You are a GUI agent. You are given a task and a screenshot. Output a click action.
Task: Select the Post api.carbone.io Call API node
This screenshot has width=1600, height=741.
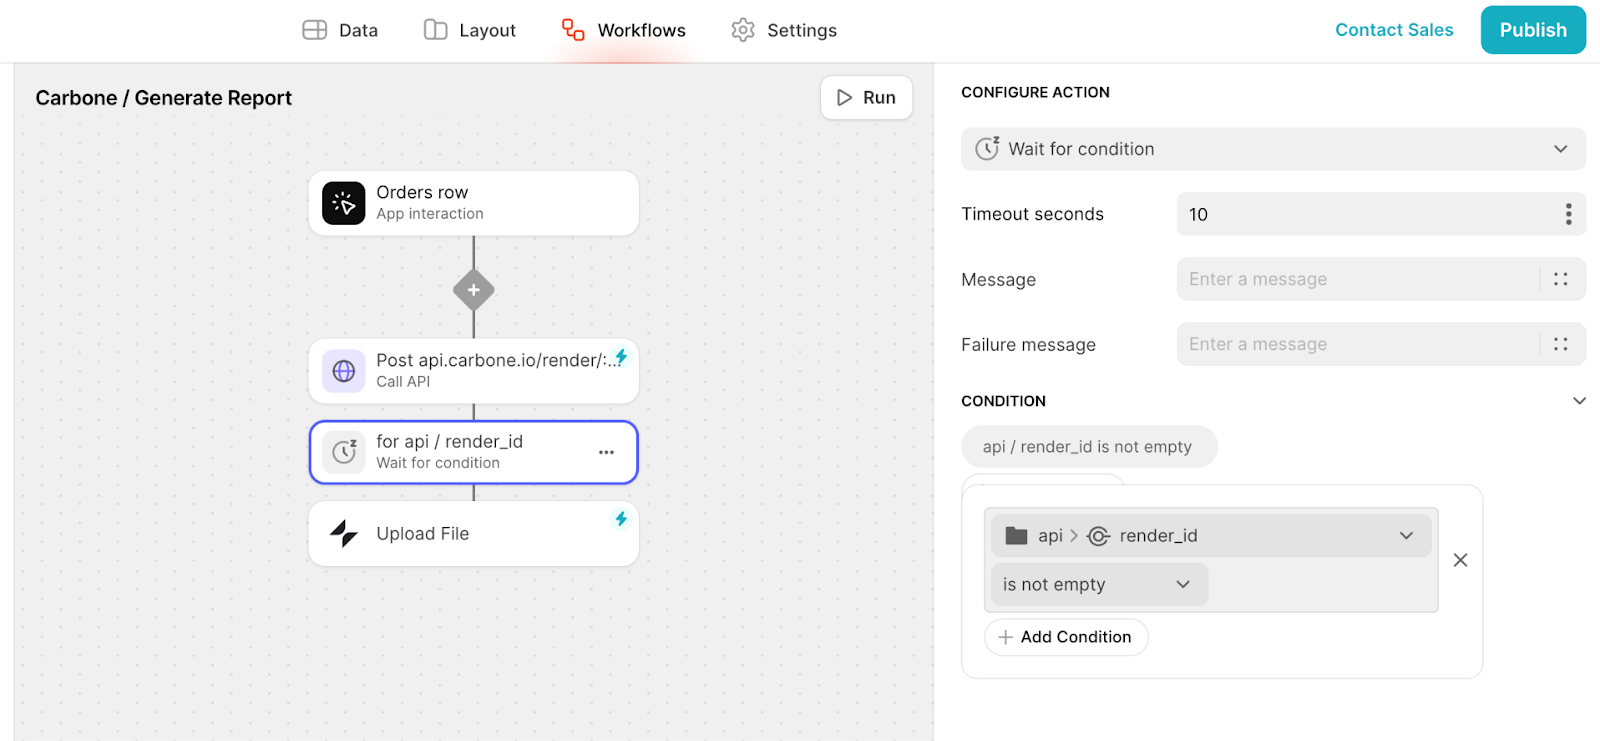pos(474,371)
